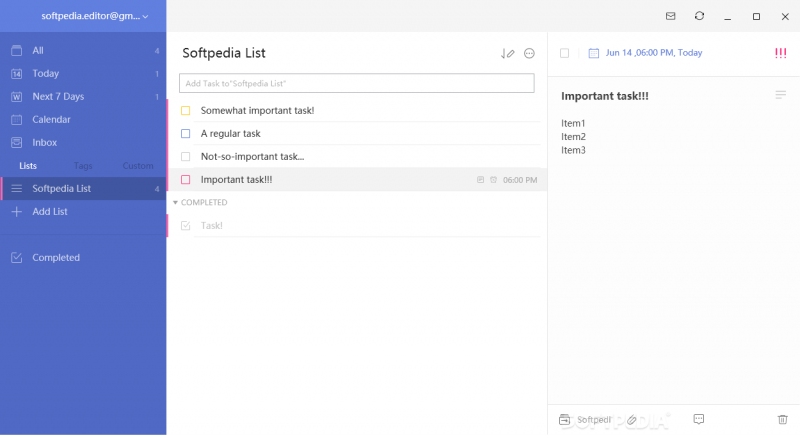Image resolution: width=800 pixels, height=438 pixels.
Task: Click Item2 in task description
Action: (x=573, y=136)
